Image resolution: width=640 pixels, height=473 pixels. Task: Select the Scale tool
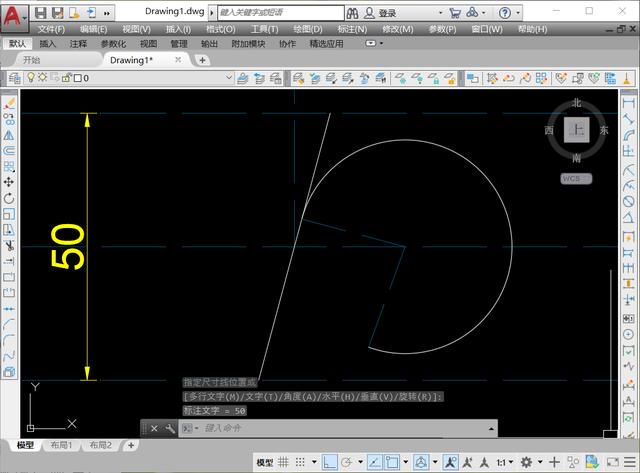click(x=9, y=214)
